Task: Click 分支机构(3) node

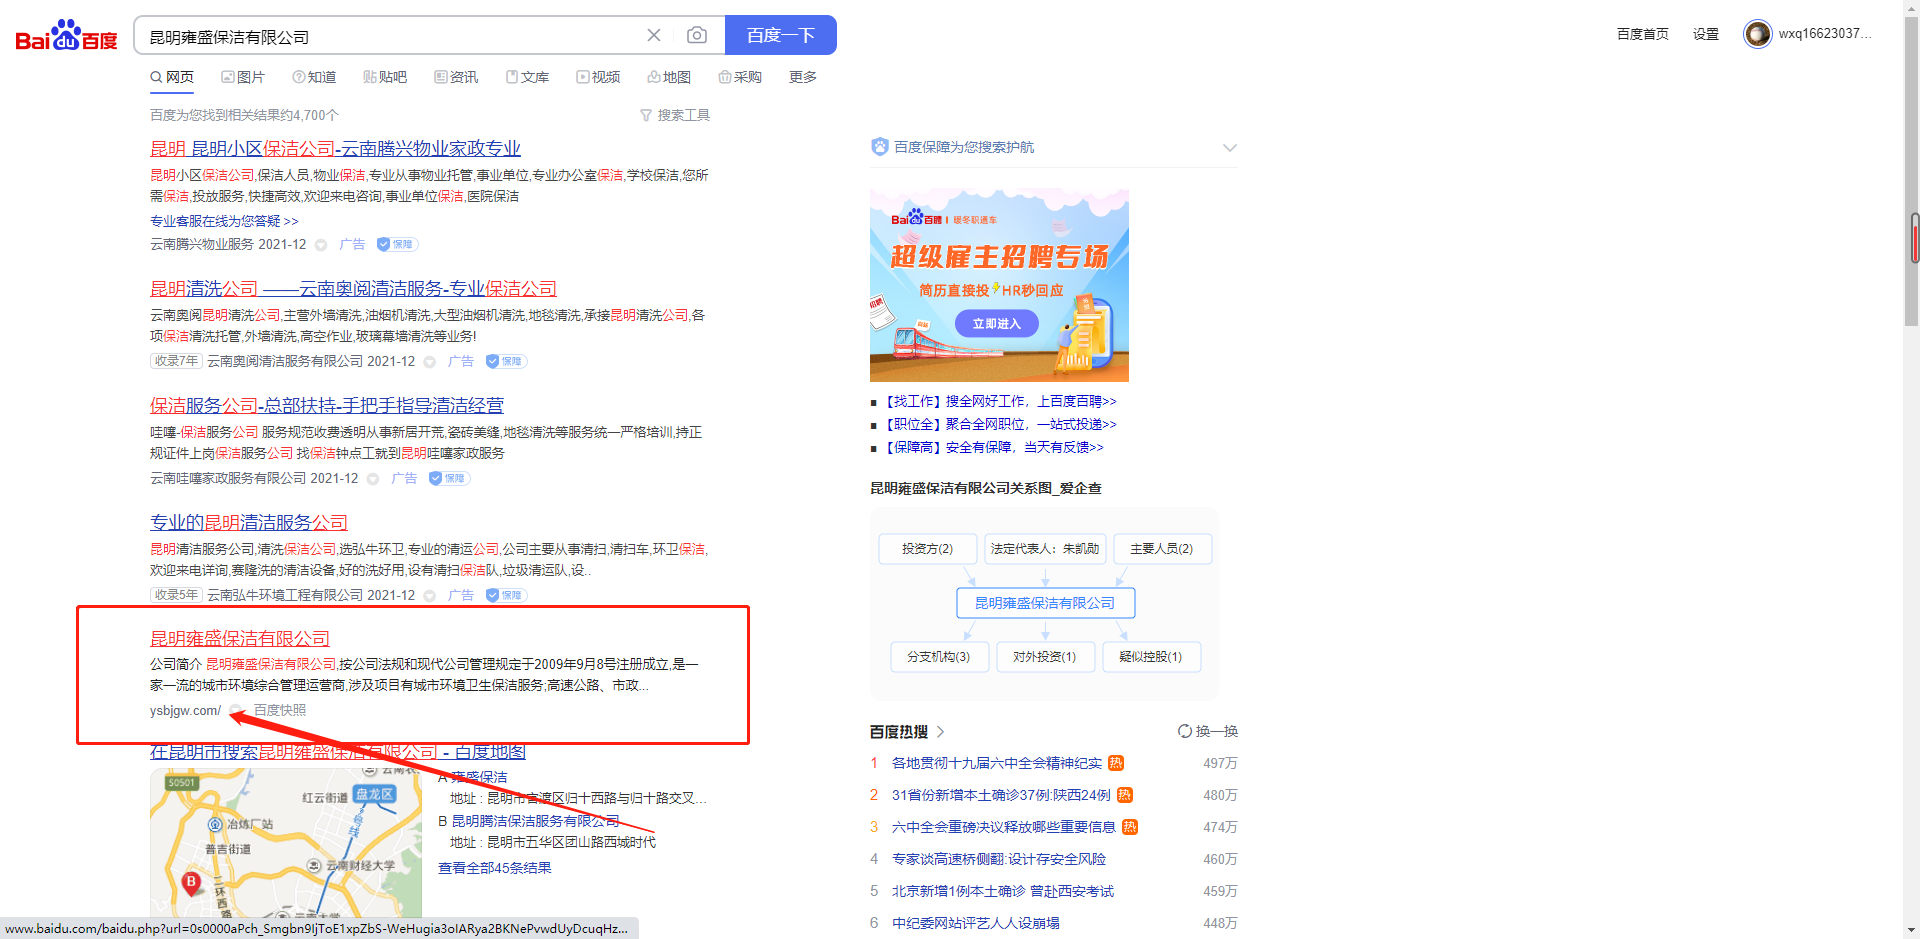Action: (939, 657)
